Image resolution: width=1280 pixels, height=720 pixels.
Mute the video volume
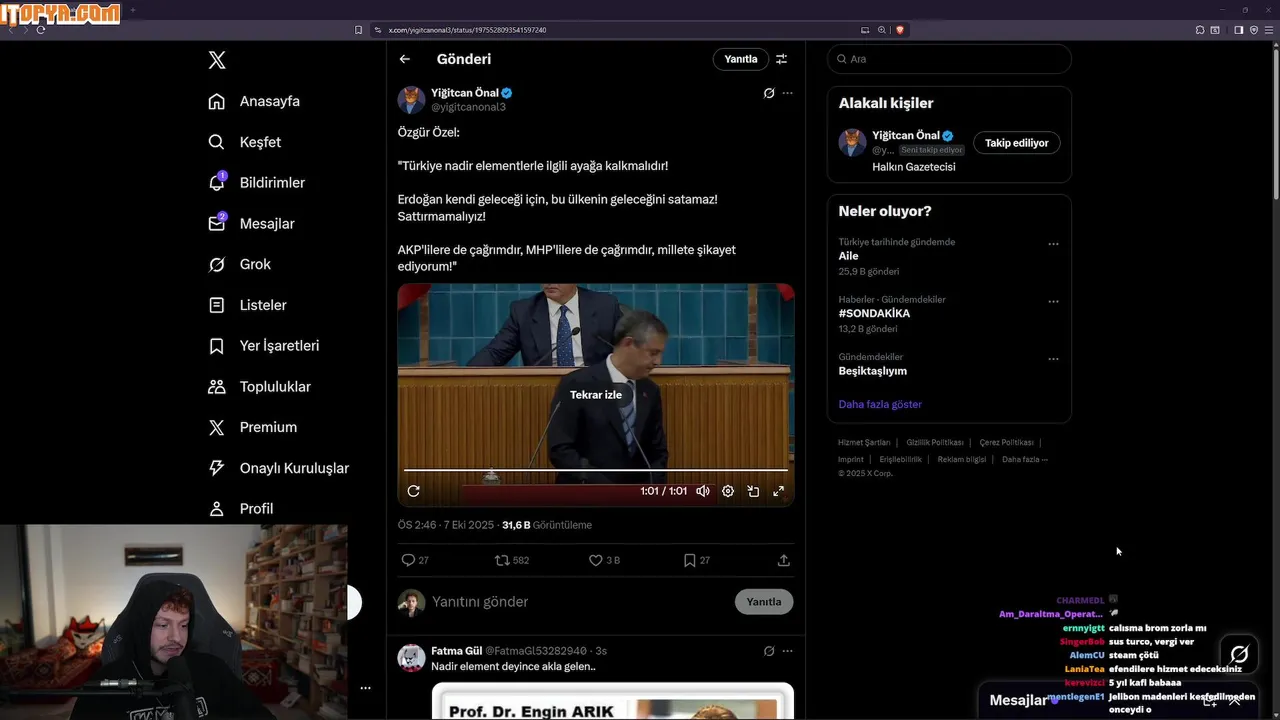point(703,491)
